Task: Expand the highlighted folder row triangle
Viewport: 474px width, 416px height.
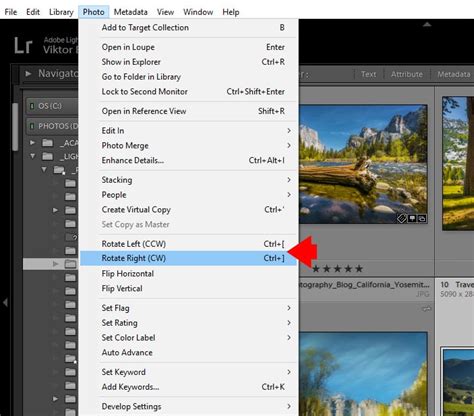Action: tap(55, 264)
